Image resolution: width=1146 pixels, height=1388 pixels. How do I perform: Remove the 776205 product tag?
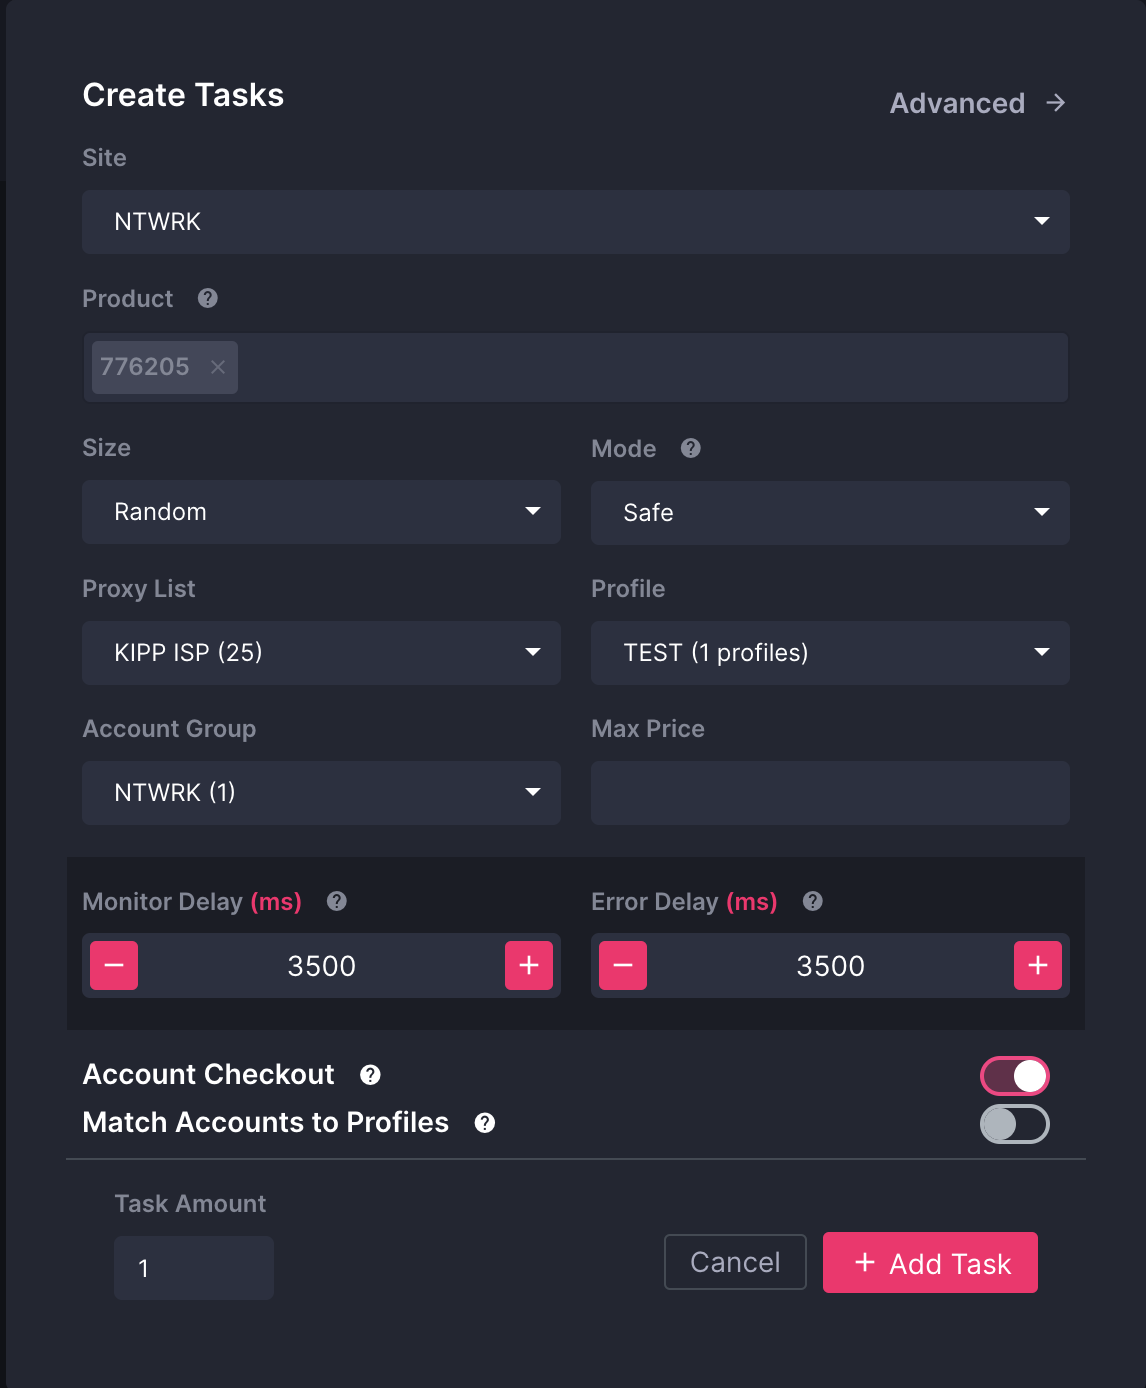pyautogui.click(x=218, y=367)
